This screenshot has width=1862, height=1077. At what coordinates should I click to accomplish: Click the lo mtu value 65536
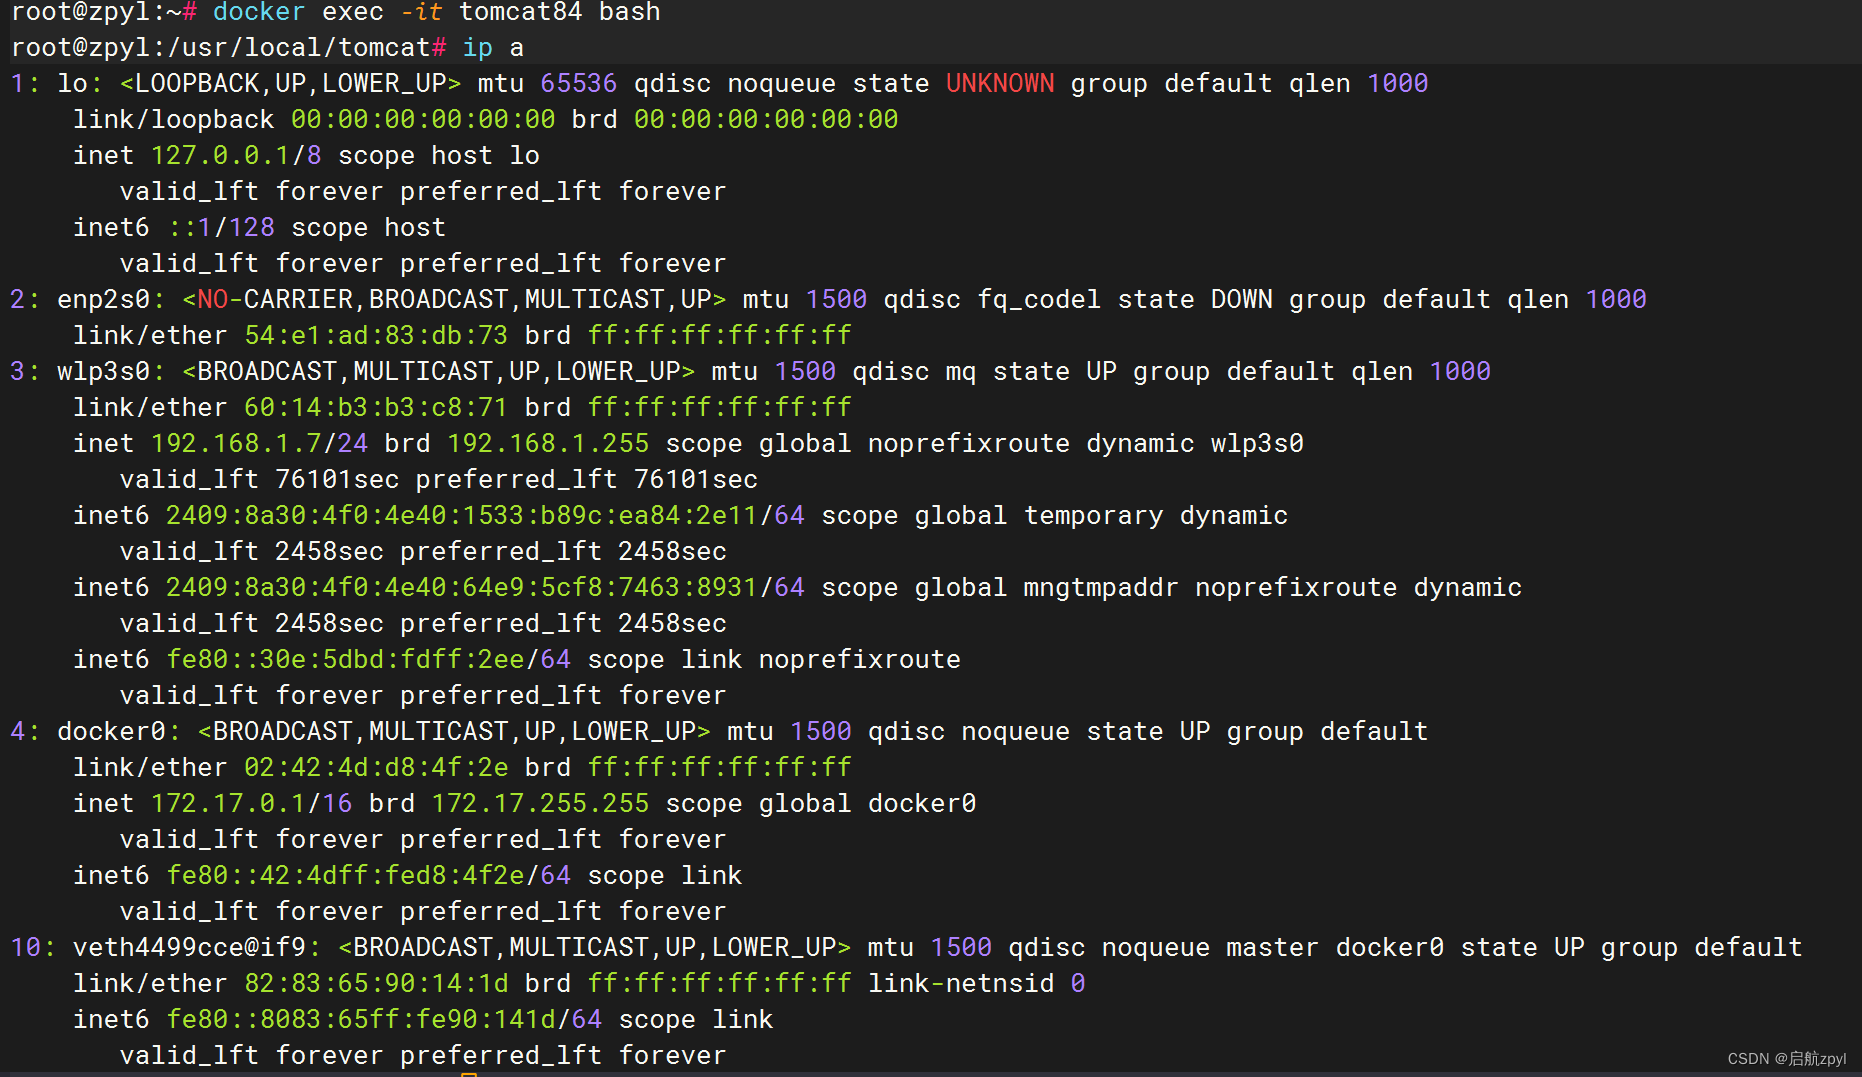pos(579,83)
